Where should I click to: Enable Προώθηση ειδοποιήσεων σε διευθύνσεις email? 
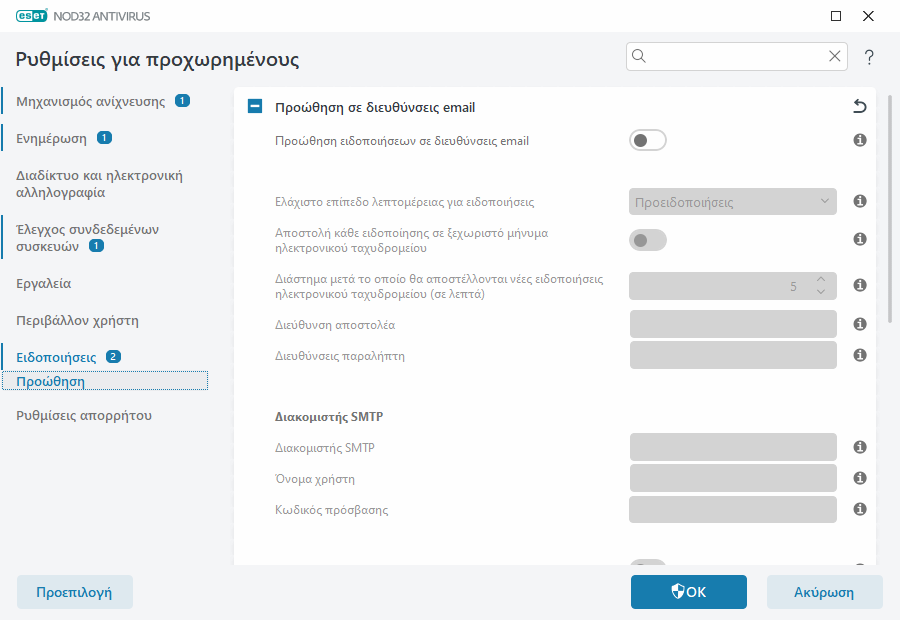(647, 140)
